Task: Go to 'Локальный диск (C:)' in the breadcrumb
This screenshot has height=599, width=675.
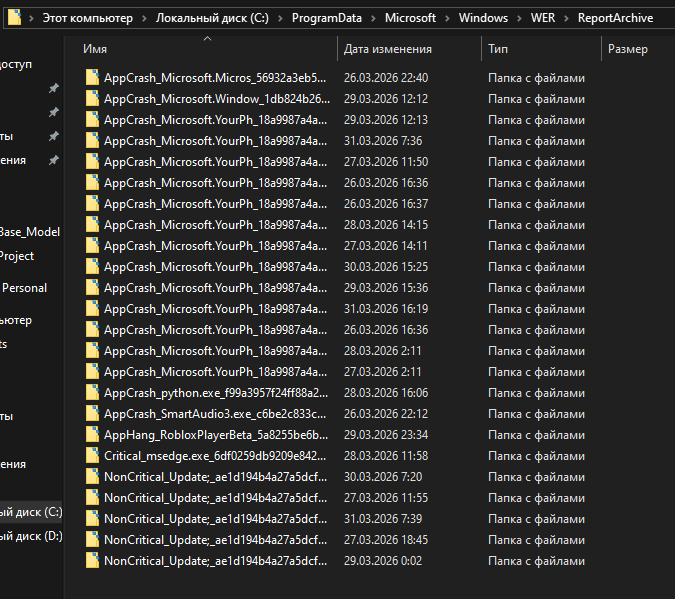Action: (x=212, y=18)
